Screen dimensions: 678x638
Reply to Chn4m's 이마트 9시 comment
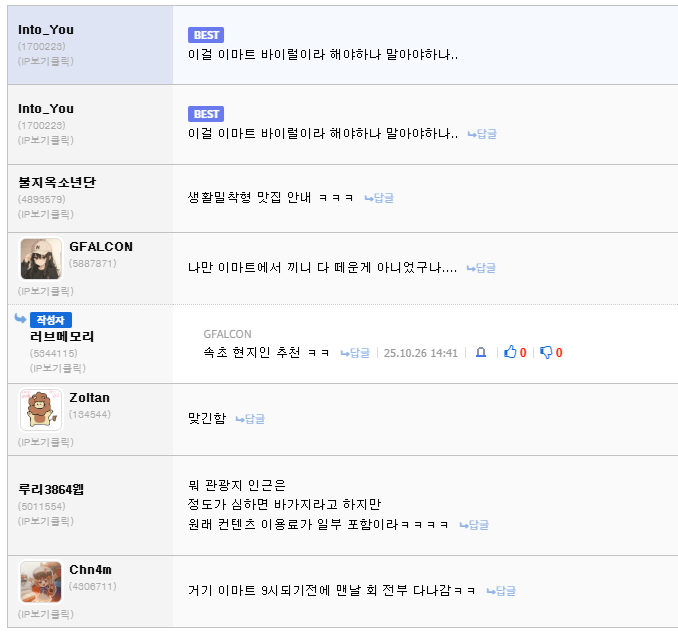click(501, 591)
